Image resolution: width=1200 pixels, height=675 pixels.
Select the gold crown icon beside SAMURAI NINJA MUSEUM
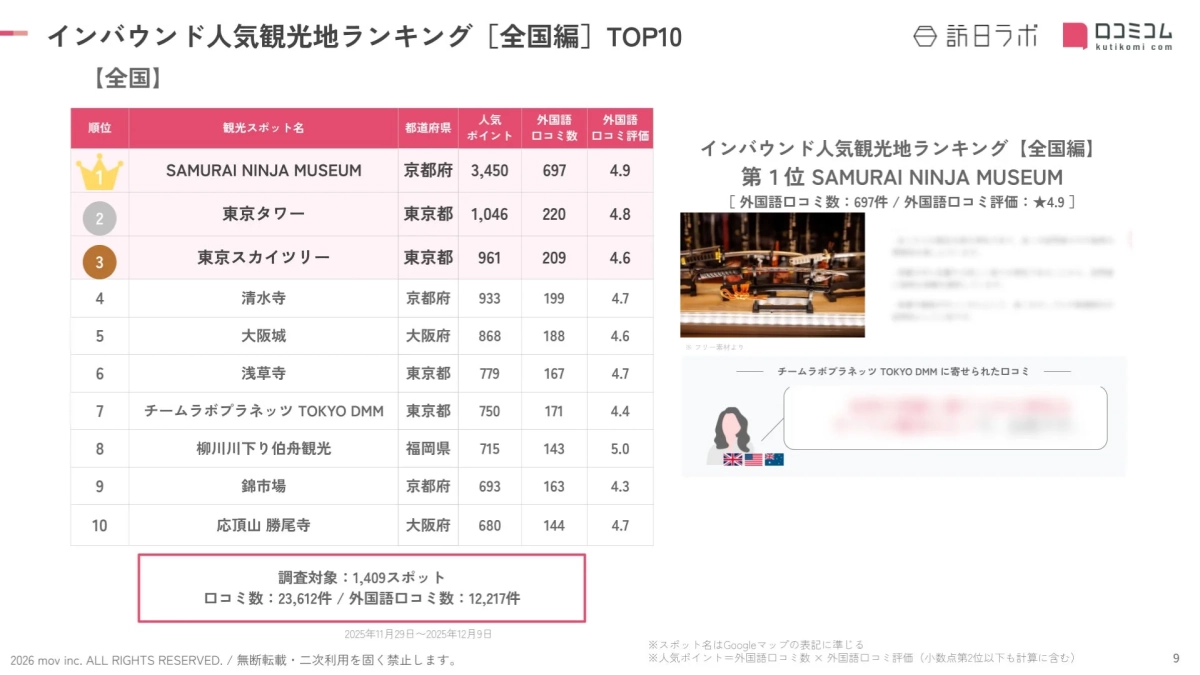99,170
